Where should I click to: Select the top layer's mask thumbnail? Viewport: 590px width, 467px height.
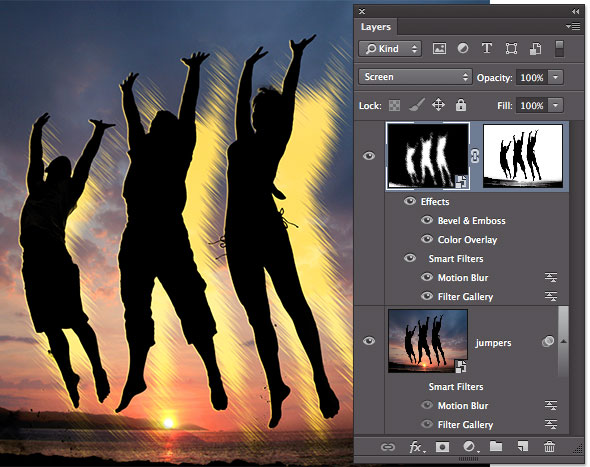pyautogui.click(x=523, y=156)
